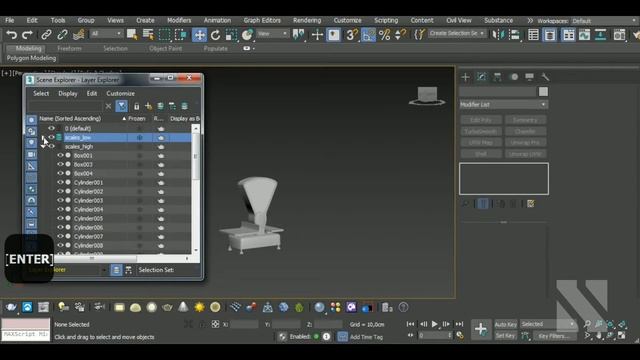Toggle visibility eye of Cylinder004

click(60, 209)
